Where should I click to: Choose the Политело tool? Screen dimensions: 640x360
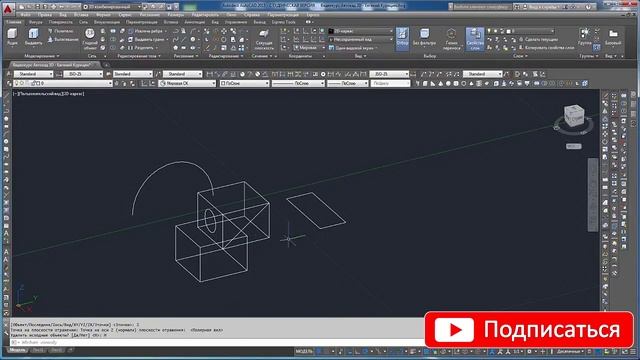click(x=61, y=31)
